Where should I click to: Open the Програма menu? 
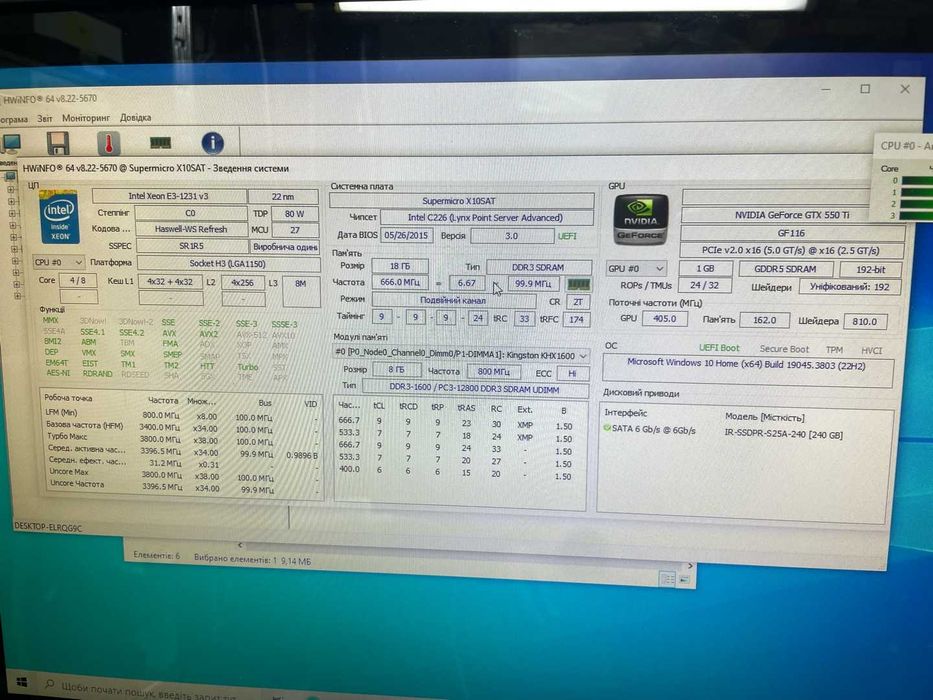(x=13, y=118)
